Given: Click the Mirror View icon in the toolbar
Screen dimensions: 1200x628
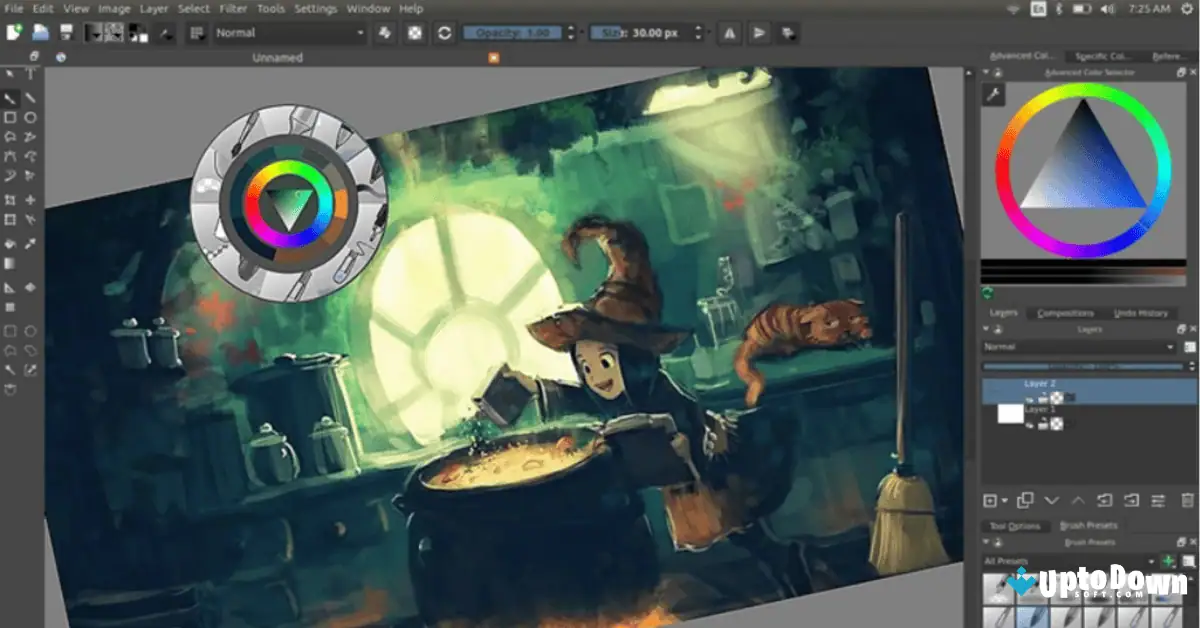Looking at the screenshot, I should 729,33.
